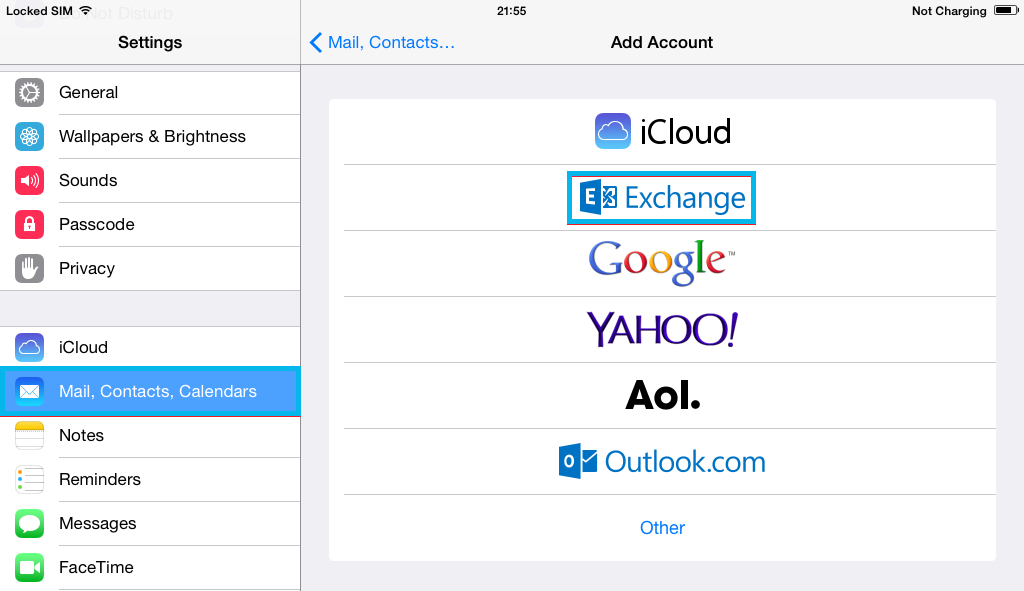Tap the green Messages bubble icon

(29, 523)
